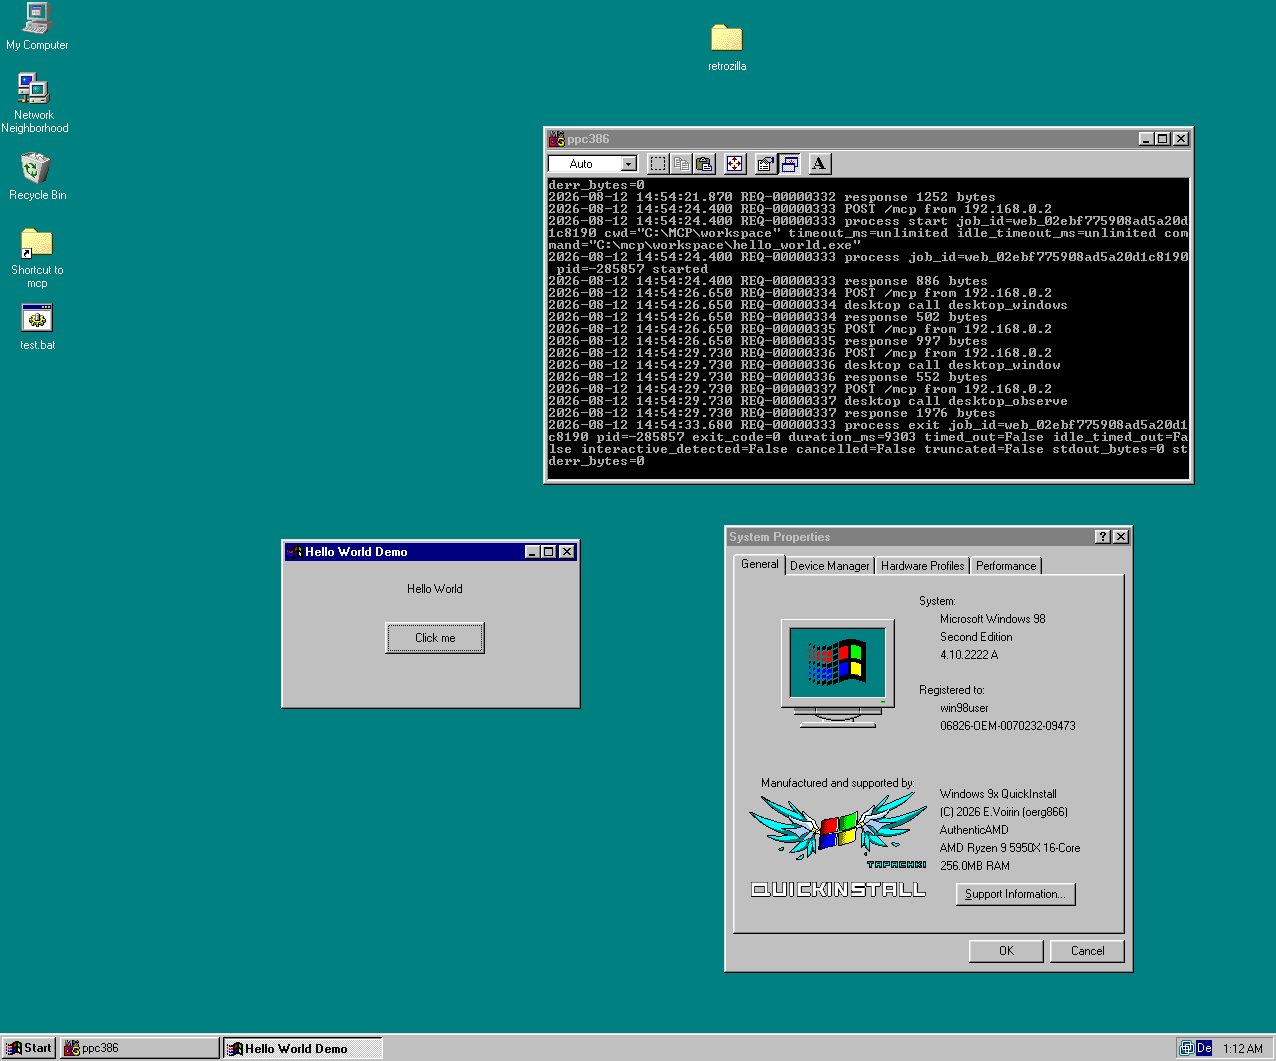Click the De language indicator in tray

point(1204,1048)
